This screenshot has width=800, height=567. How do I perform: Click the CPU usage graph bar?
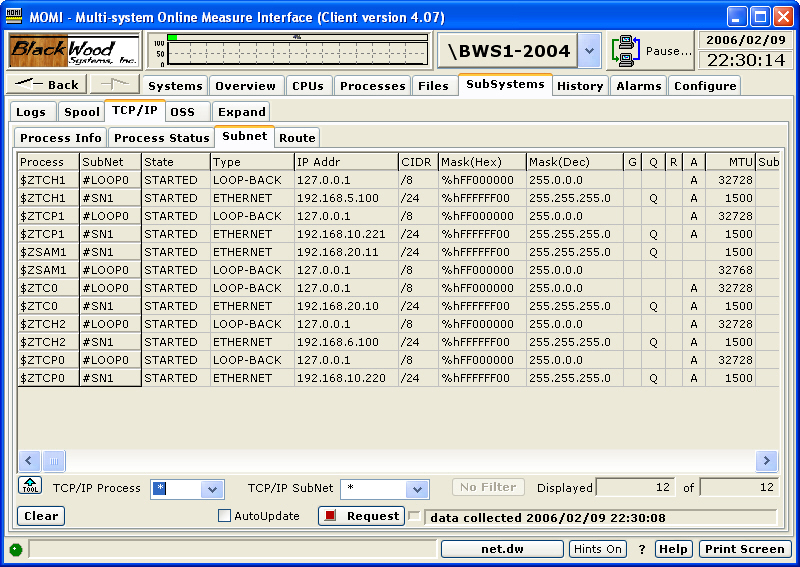[x=297, y=37]
